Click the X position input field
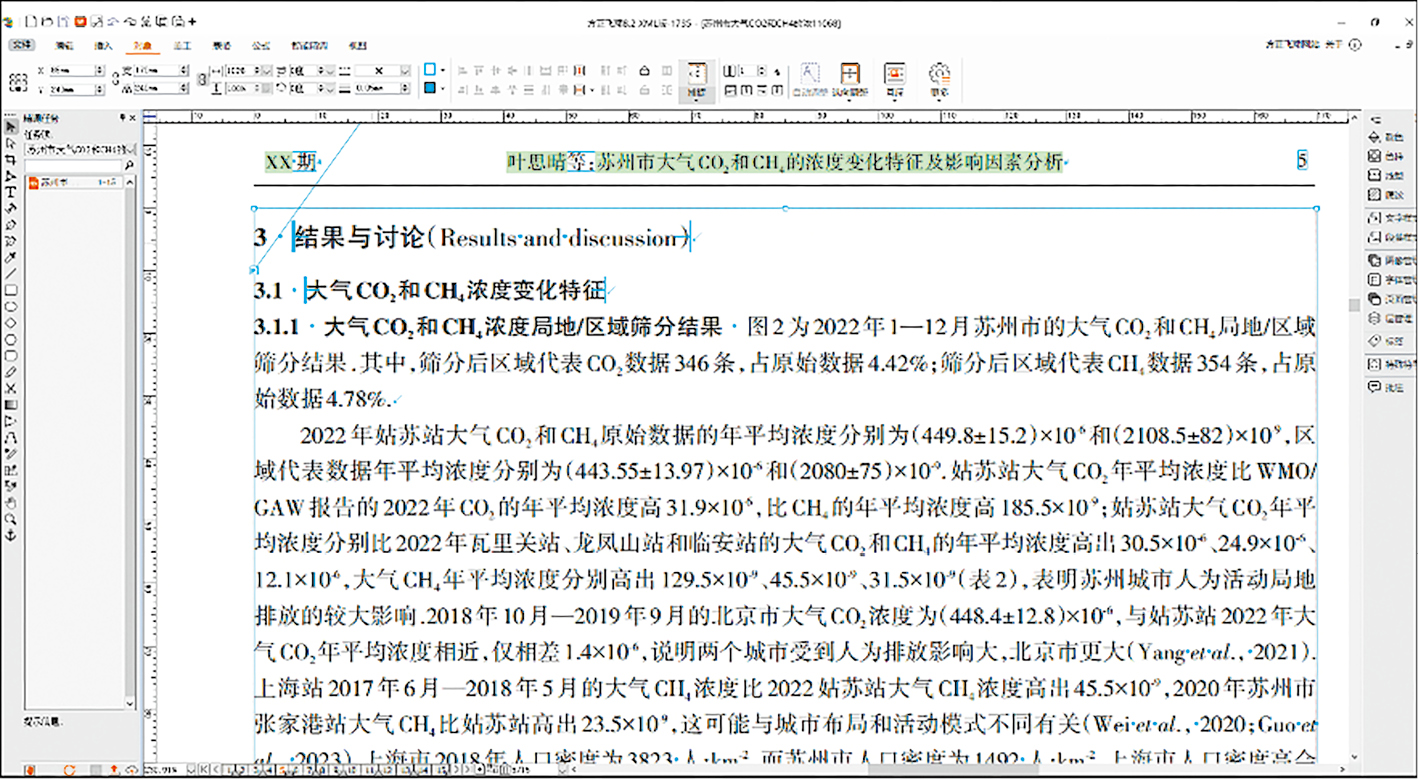This screenshot has height=780, width=1418. pyautogui.click(x=75, y=71)
